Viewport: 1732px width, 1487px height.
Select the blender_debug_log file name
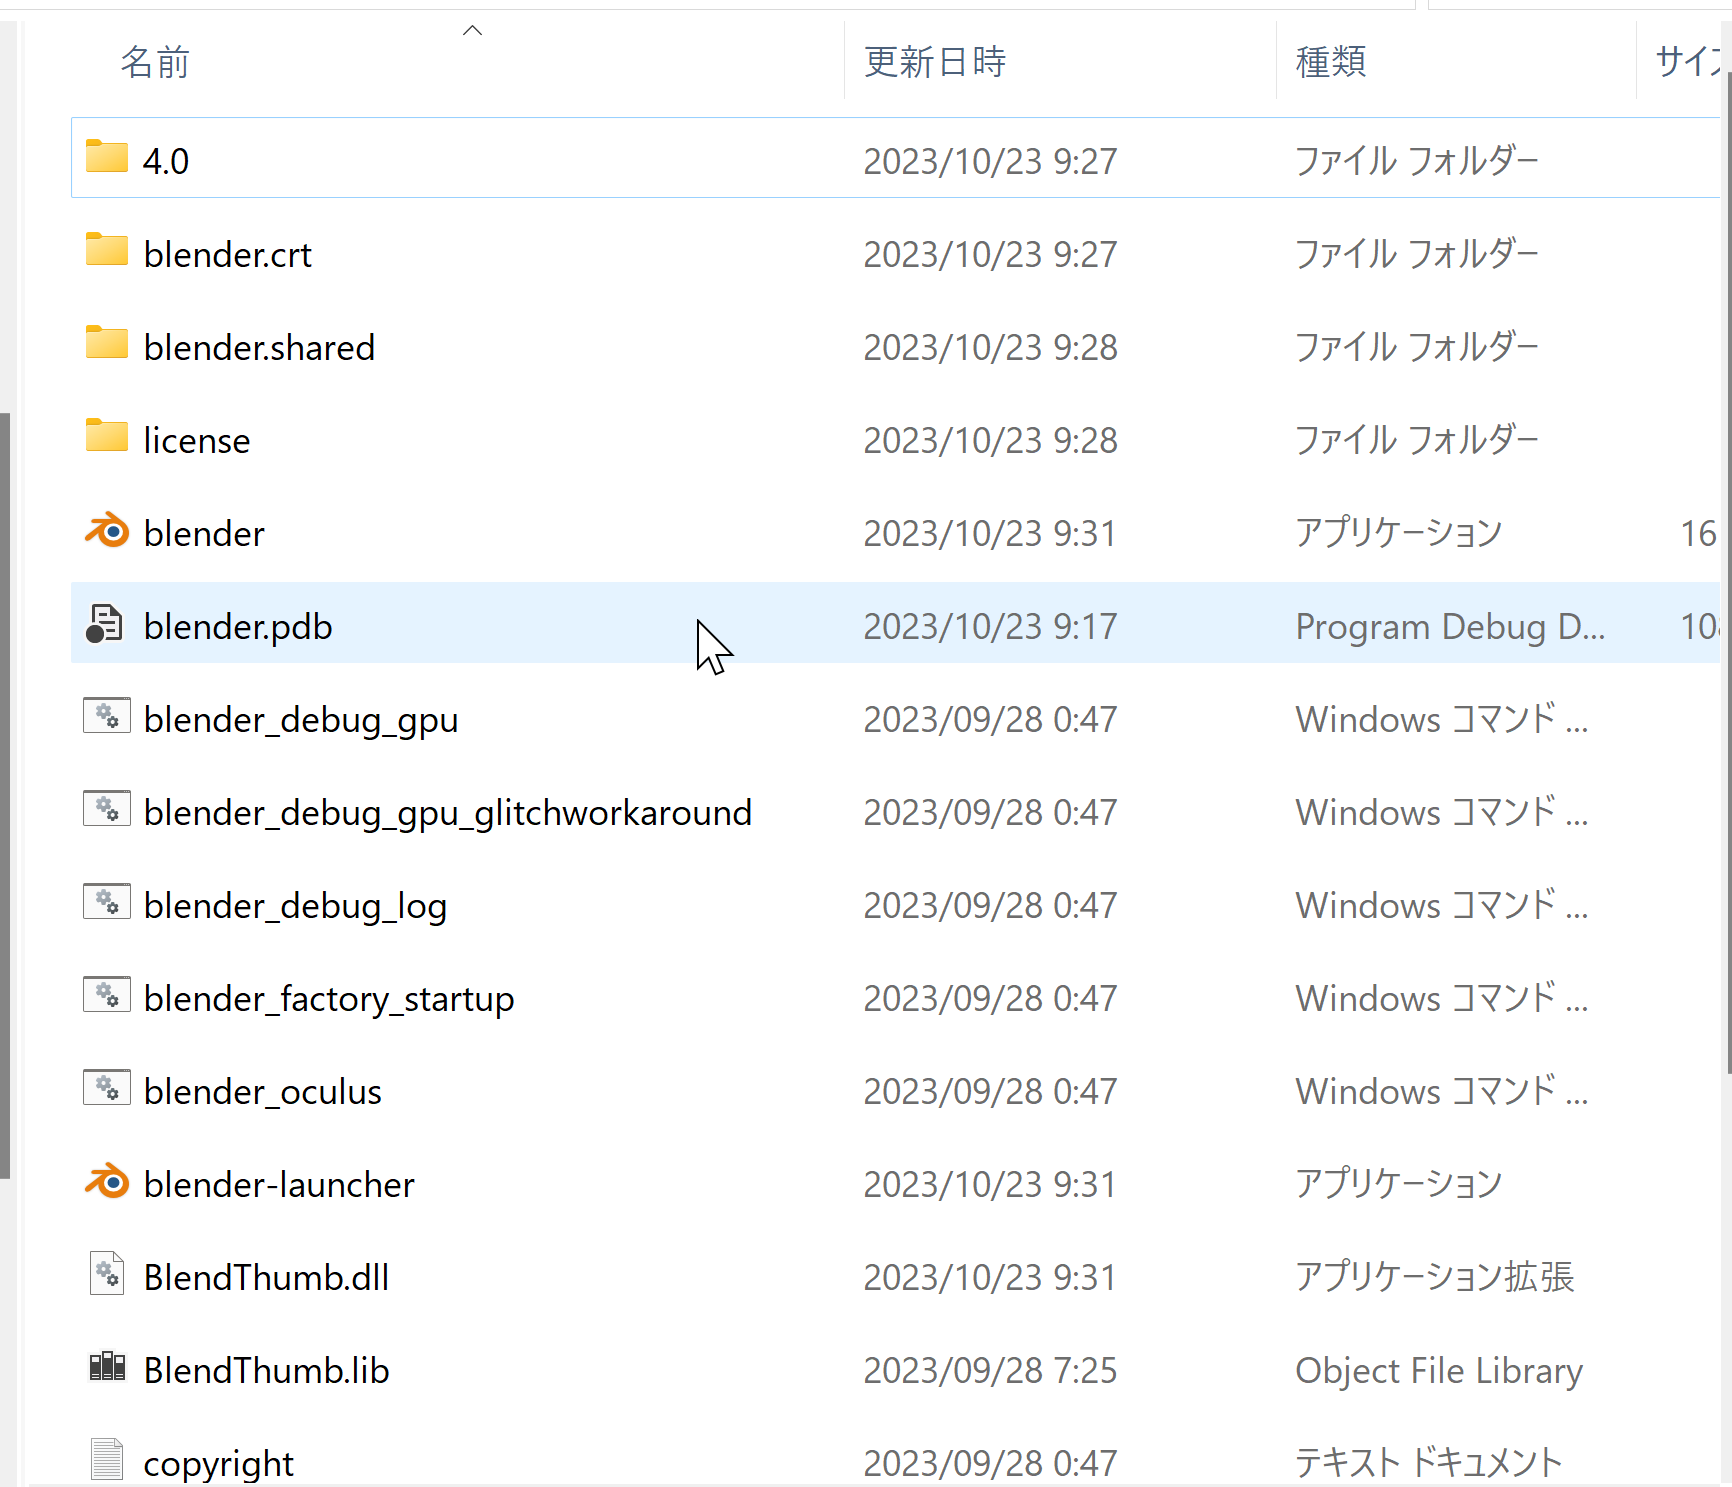(x=295, y=905)
